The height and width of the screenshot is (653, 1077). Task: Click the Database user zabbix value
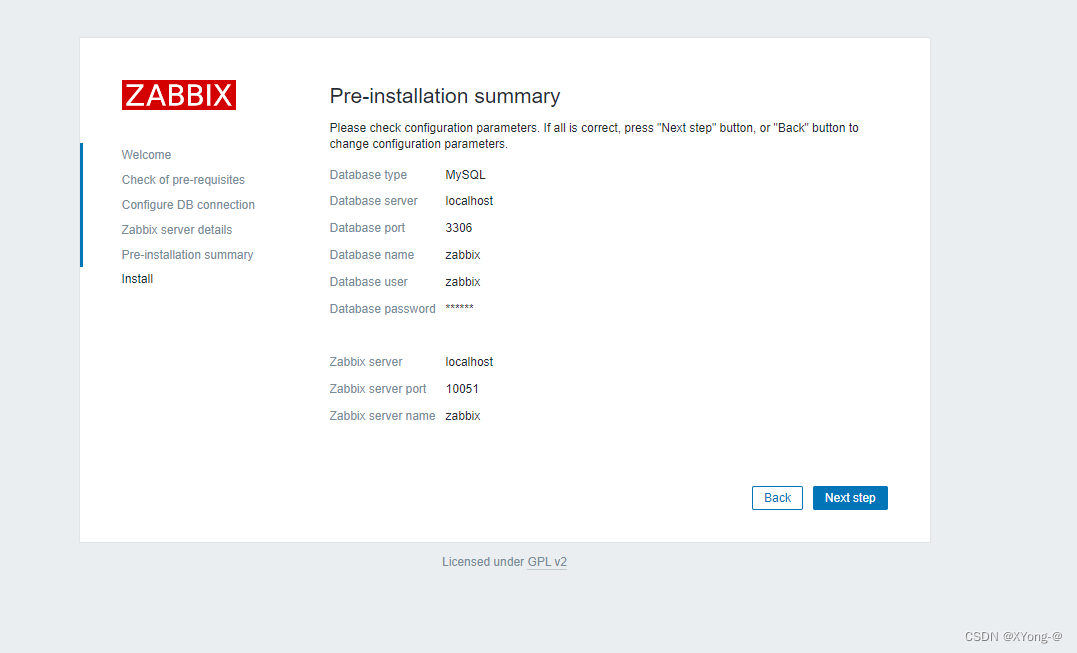pyautogui.click(x=462, y=282)
